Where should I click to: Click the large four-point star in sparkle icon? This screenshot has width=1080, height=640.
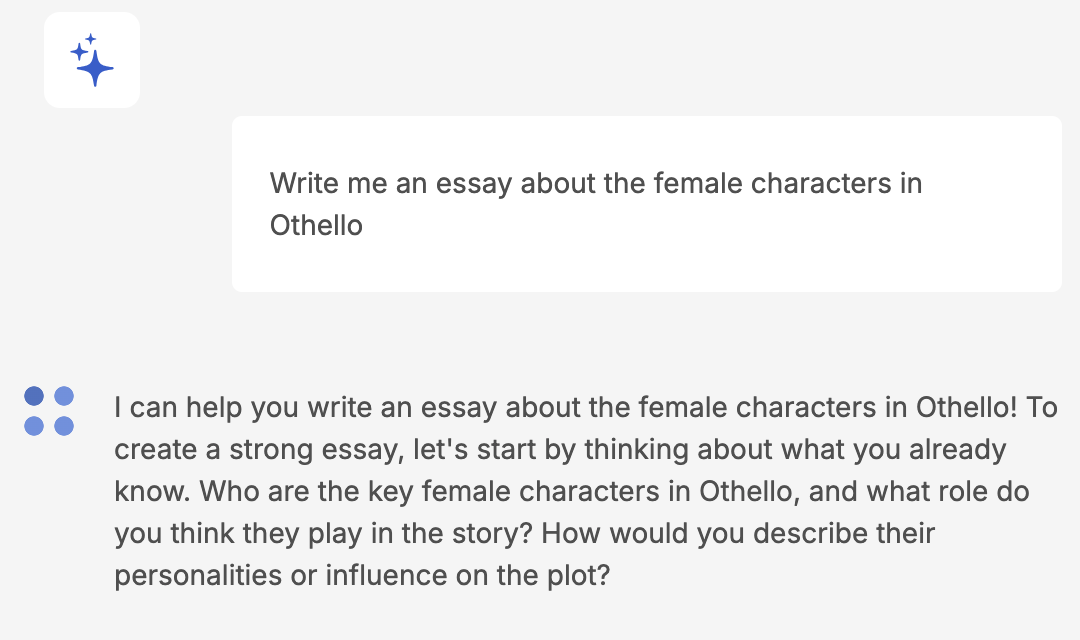tap(96, 68)
